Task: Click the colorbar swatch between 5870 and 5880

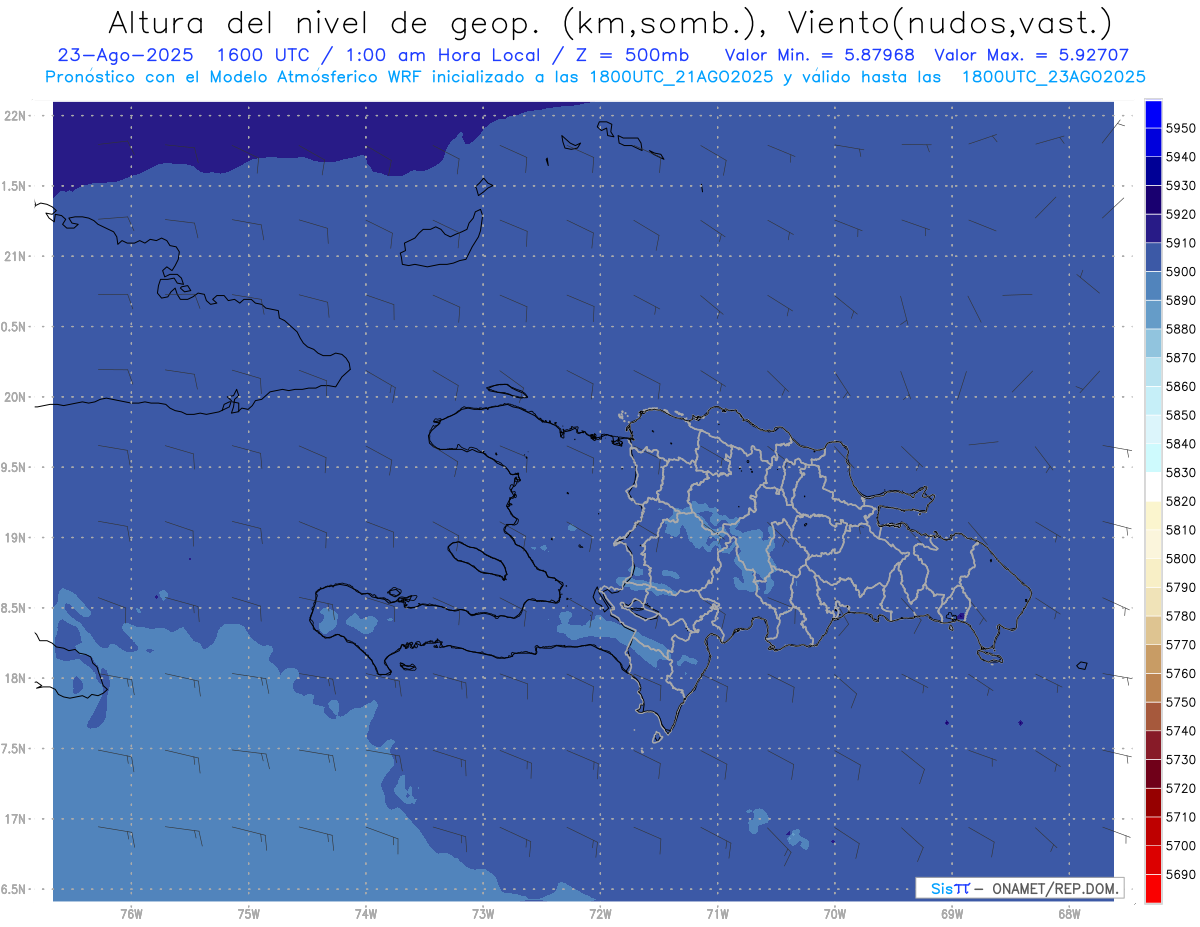Action: 1153,344
